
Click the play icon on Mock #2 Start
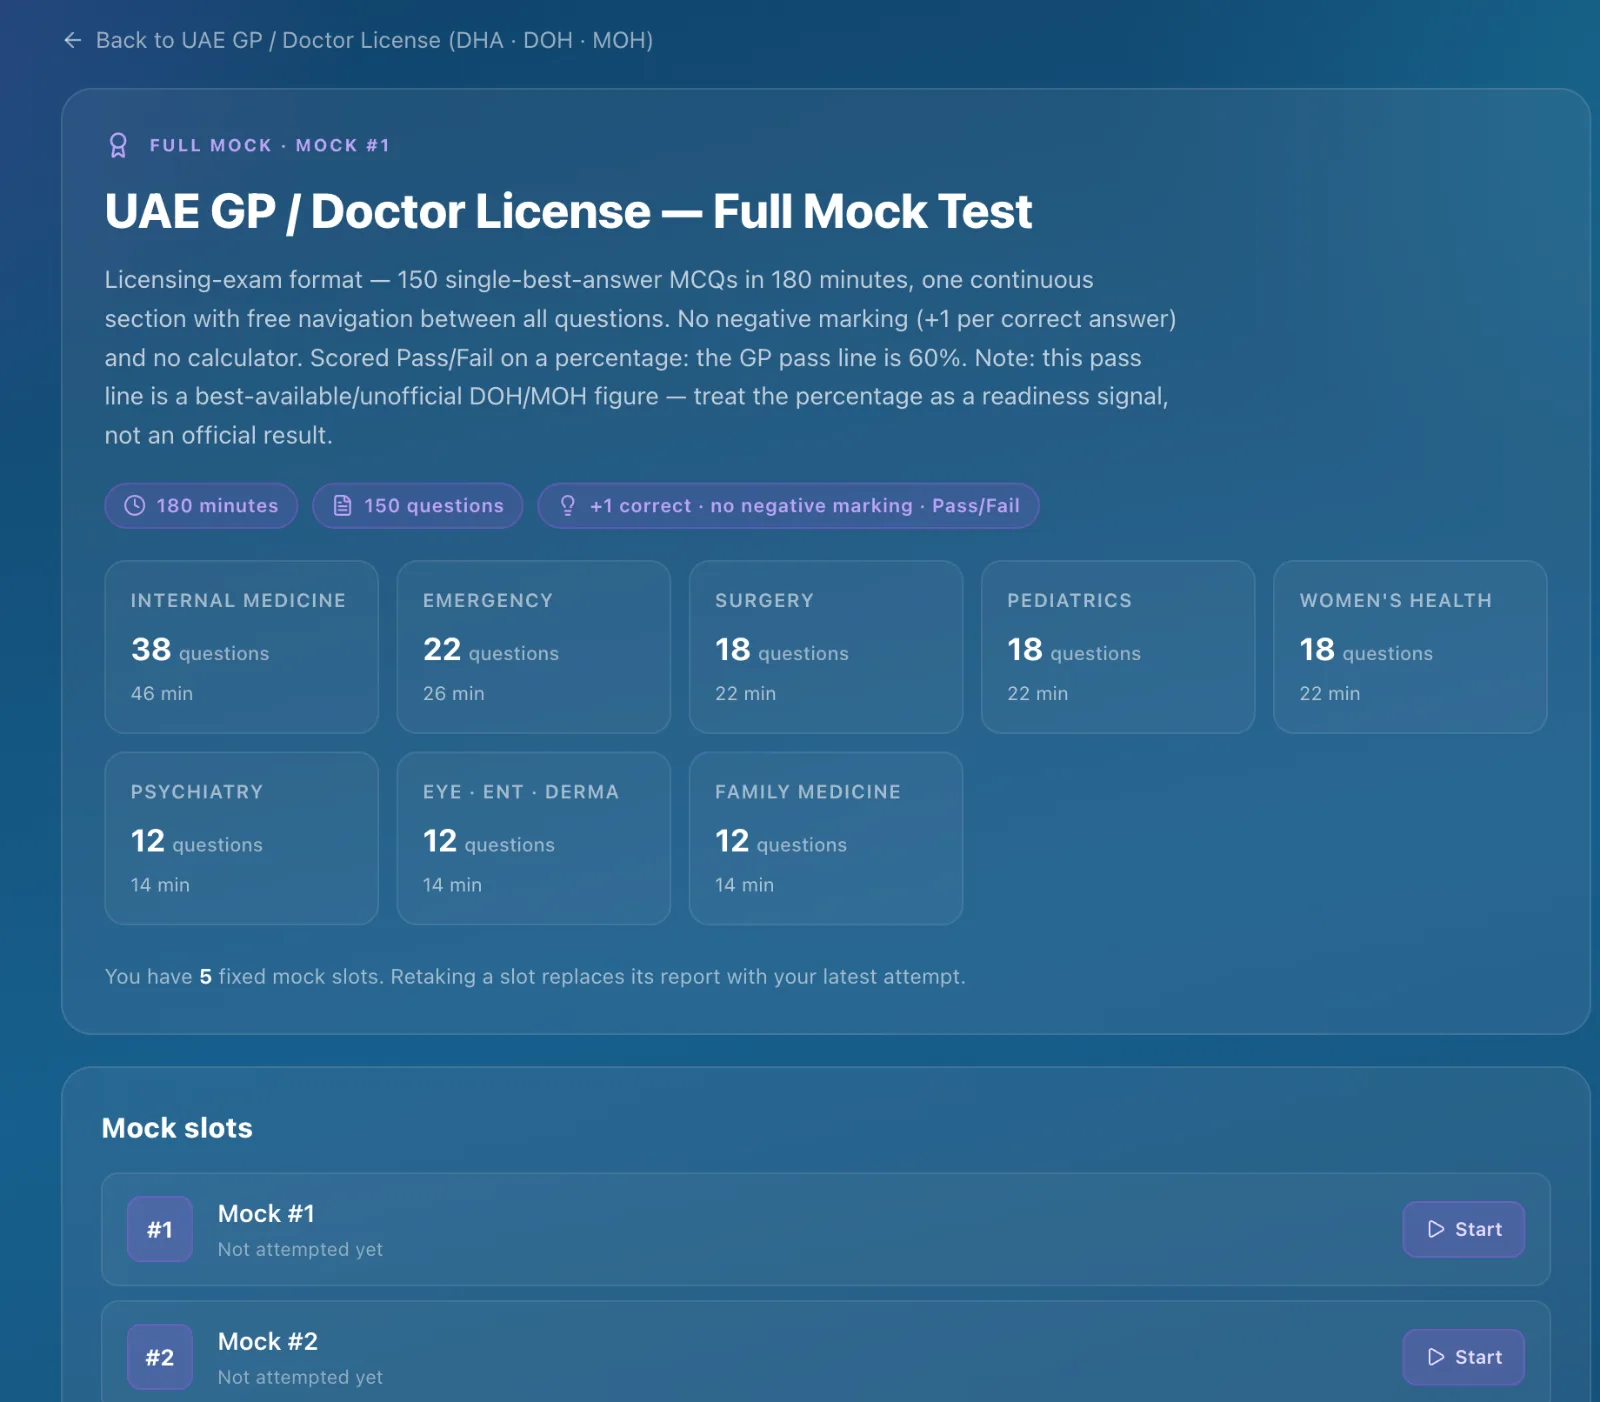[1436, 1357]
